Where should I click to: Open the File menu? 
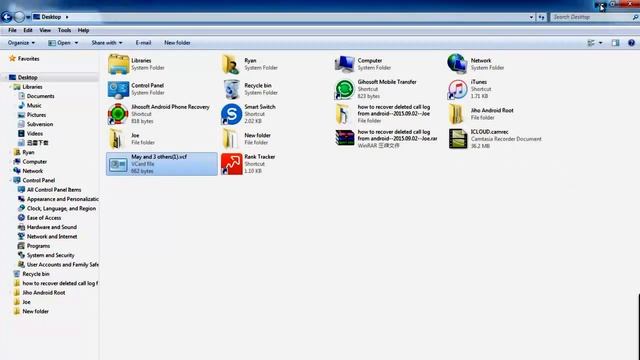(12, 30)
